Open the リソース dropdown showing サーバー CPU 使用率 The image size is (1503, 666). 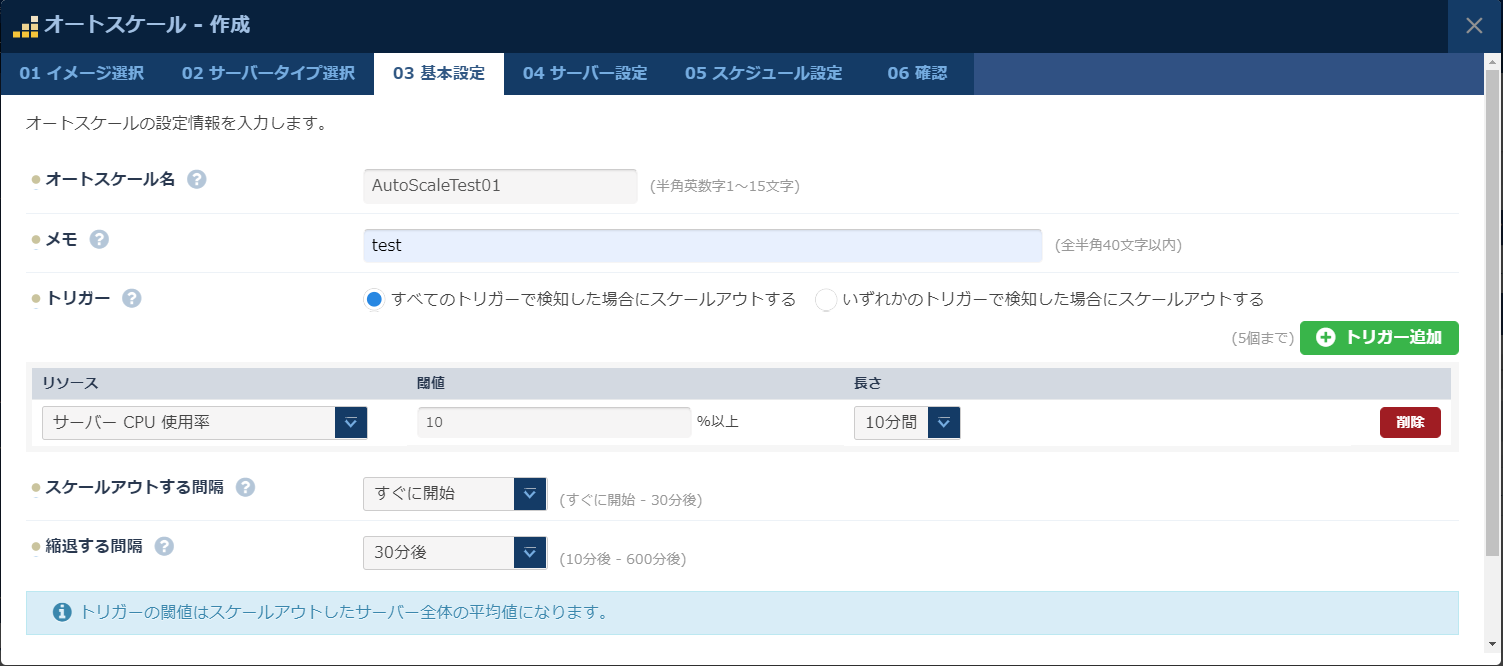coord(352,422)
